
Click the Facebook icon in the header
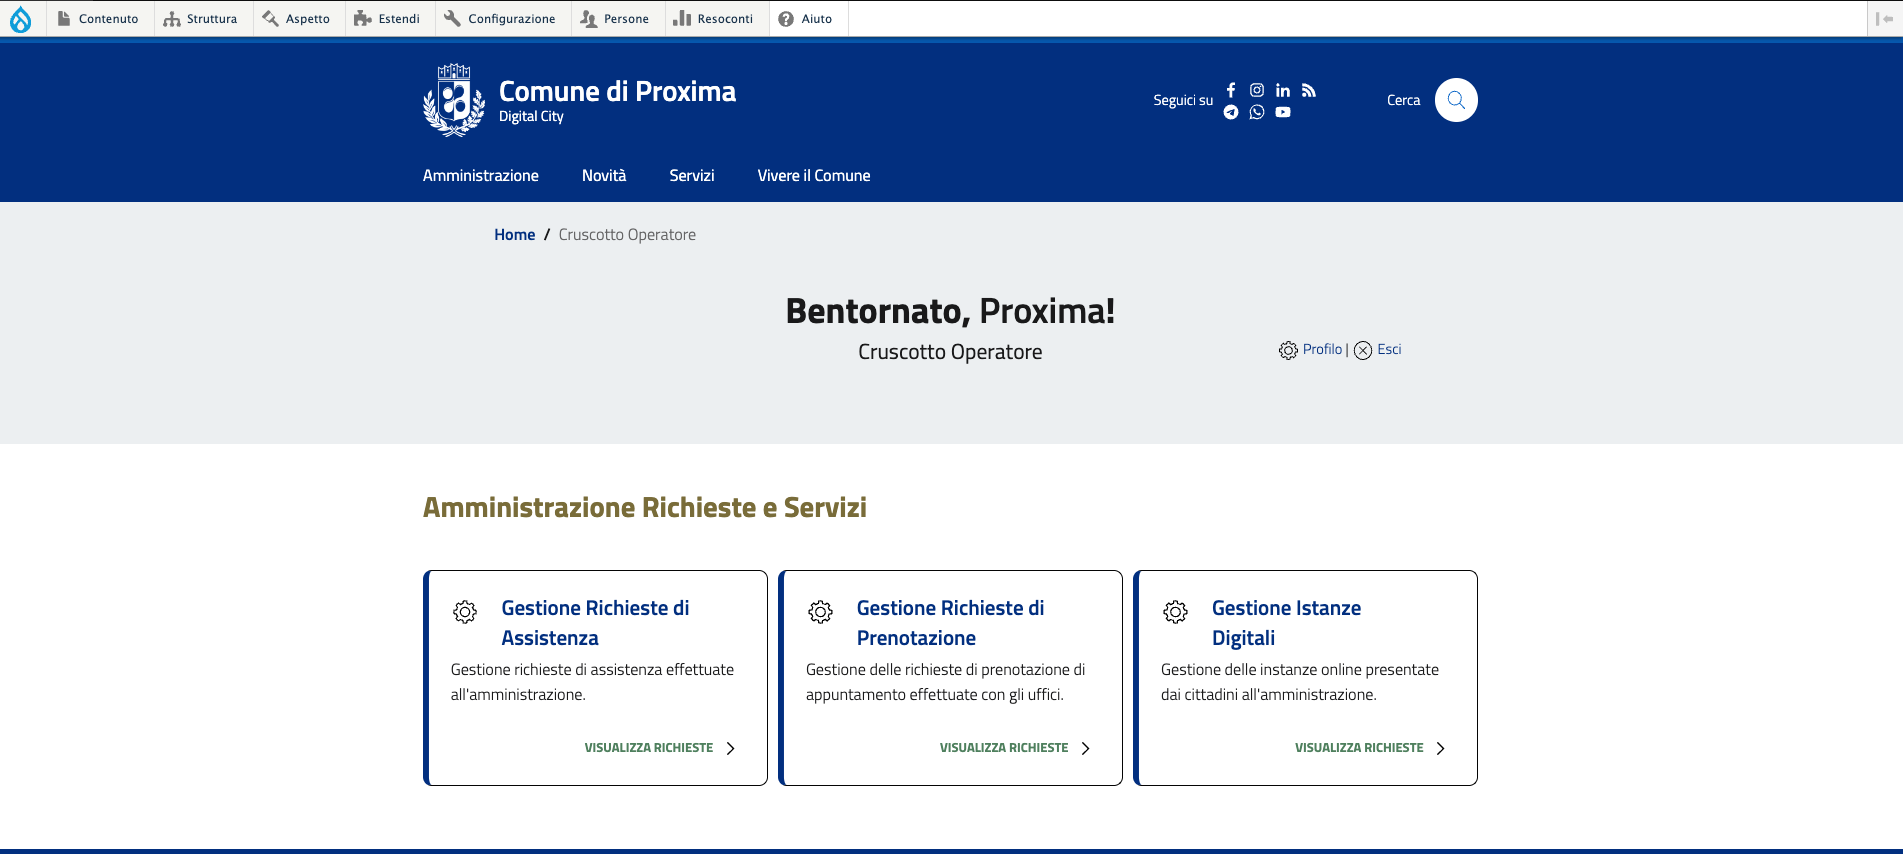pos(1231,90)
